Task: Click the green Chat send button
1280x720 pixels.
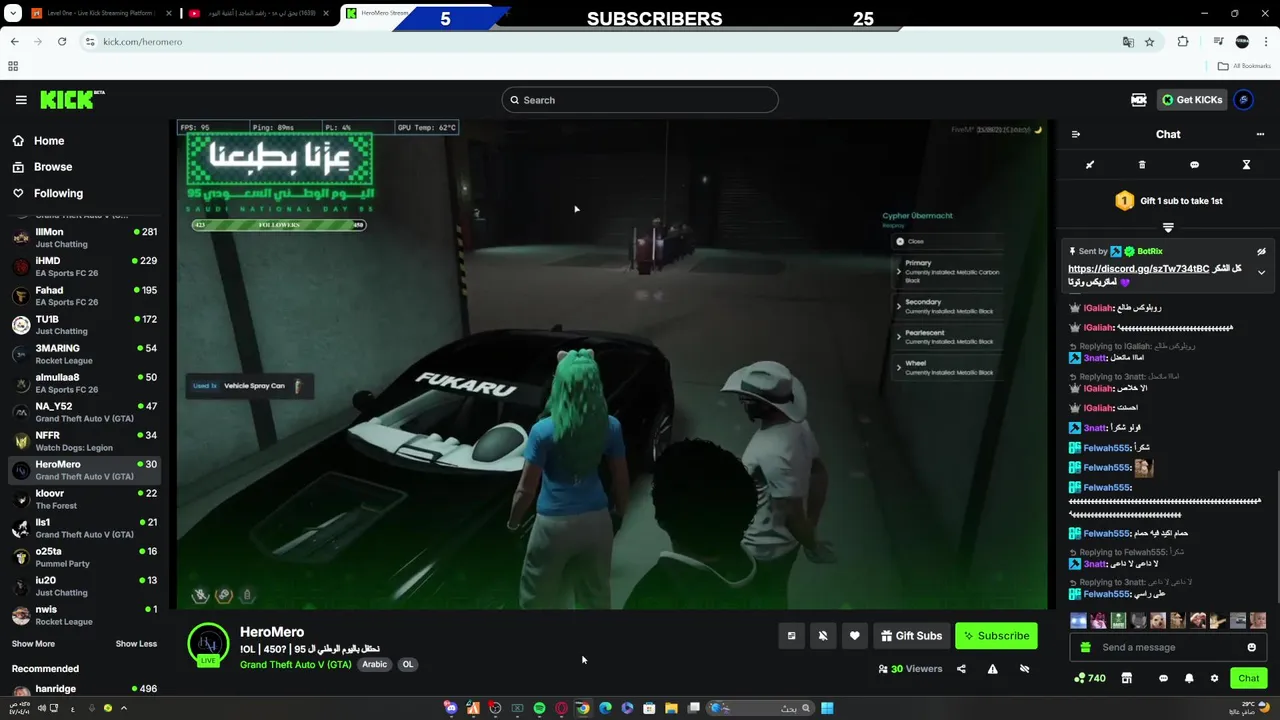Action: click(1249, 678)
